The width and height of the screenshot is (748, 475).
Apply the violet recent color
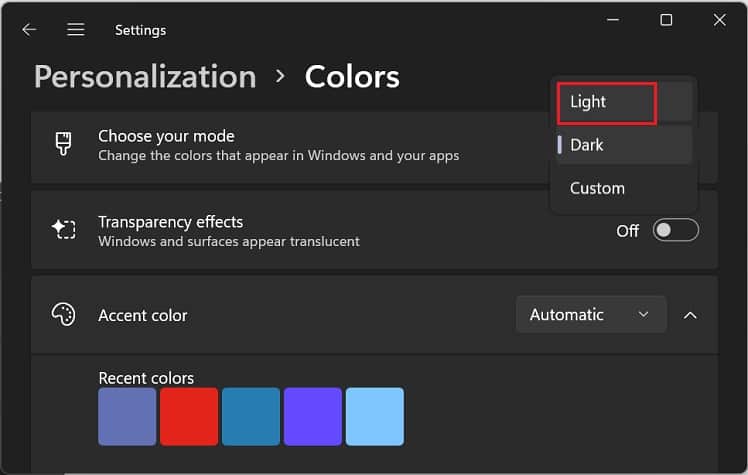[313, 416]
